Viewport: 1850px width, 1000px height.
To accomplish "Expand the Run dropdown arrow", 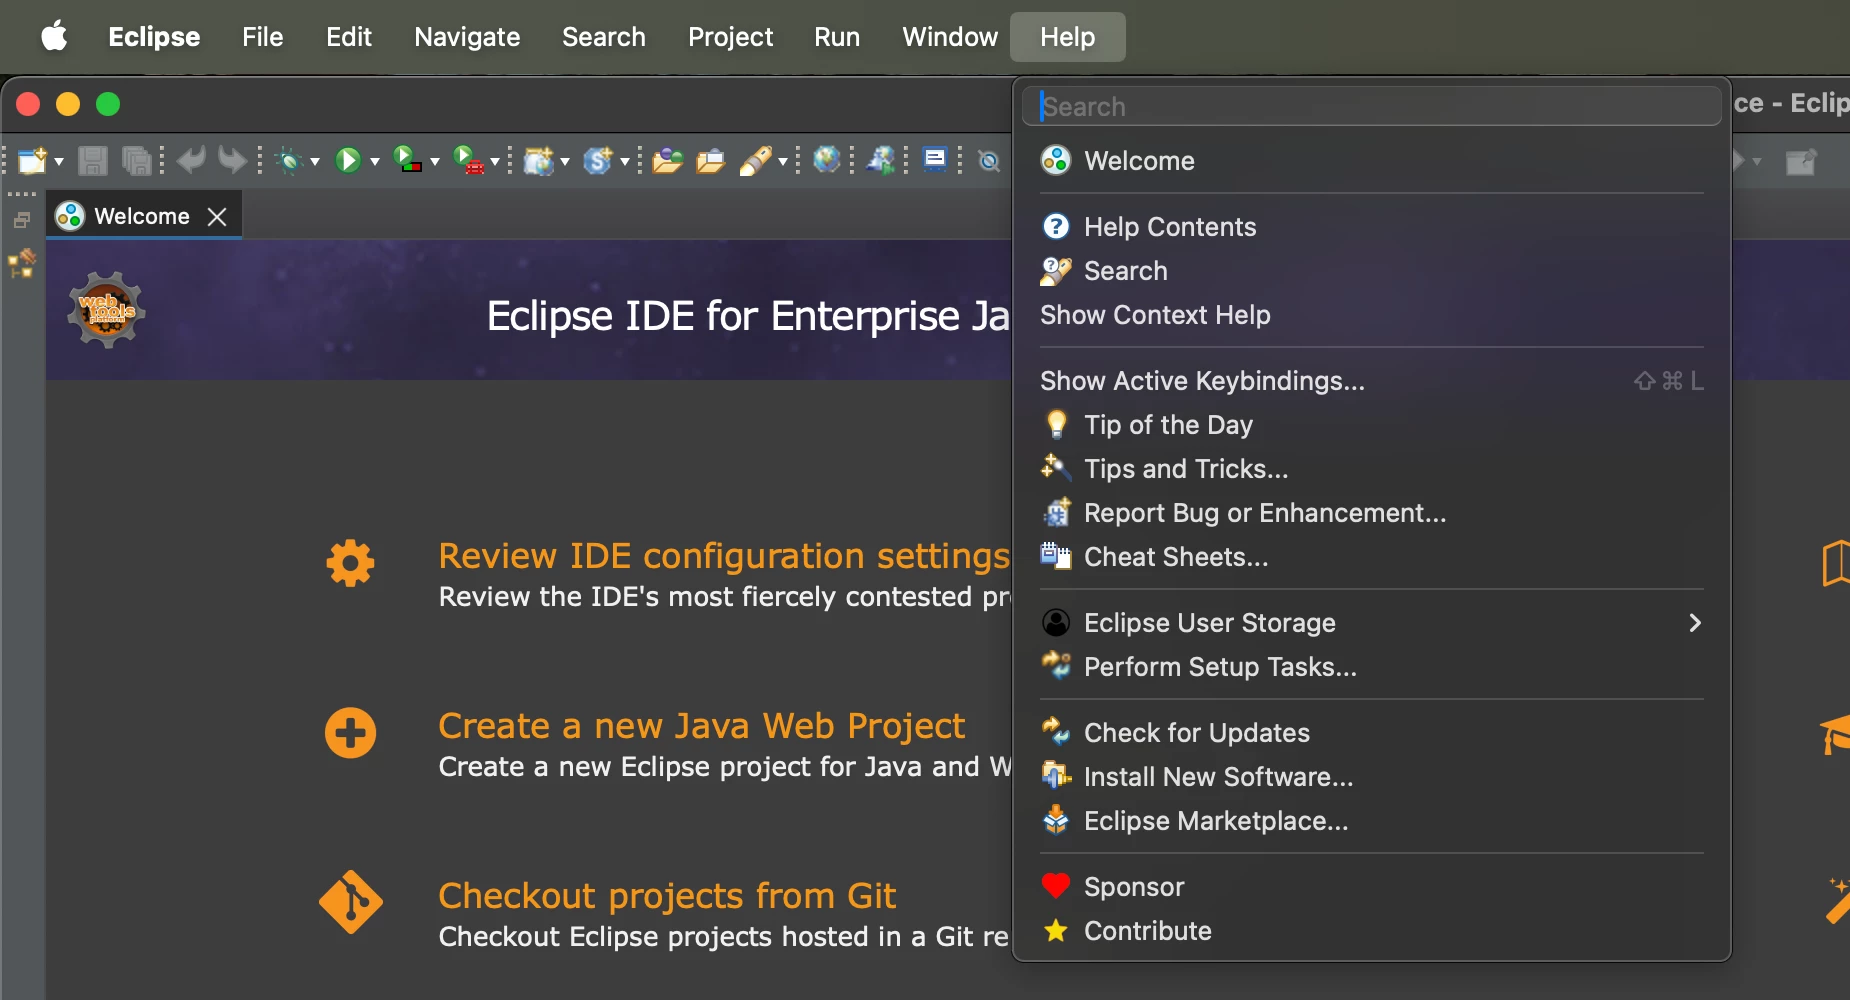I will 375,161.
